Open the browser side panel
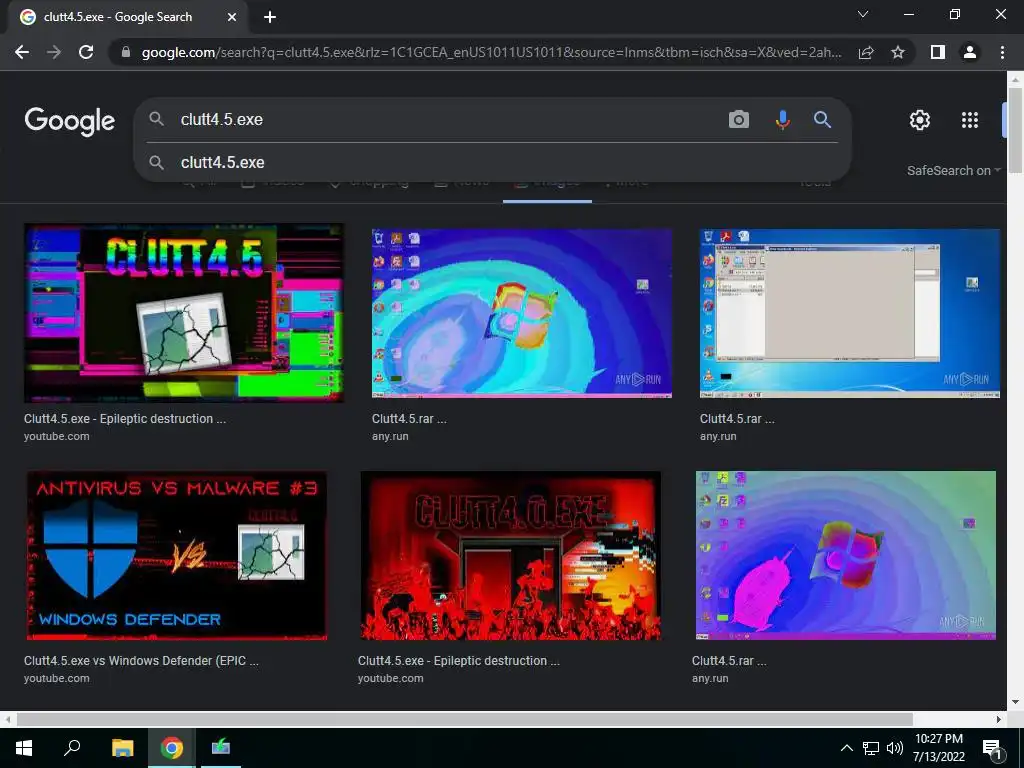Image resolution: width=1024 pixels, height=768 pixels. [938, 52]
